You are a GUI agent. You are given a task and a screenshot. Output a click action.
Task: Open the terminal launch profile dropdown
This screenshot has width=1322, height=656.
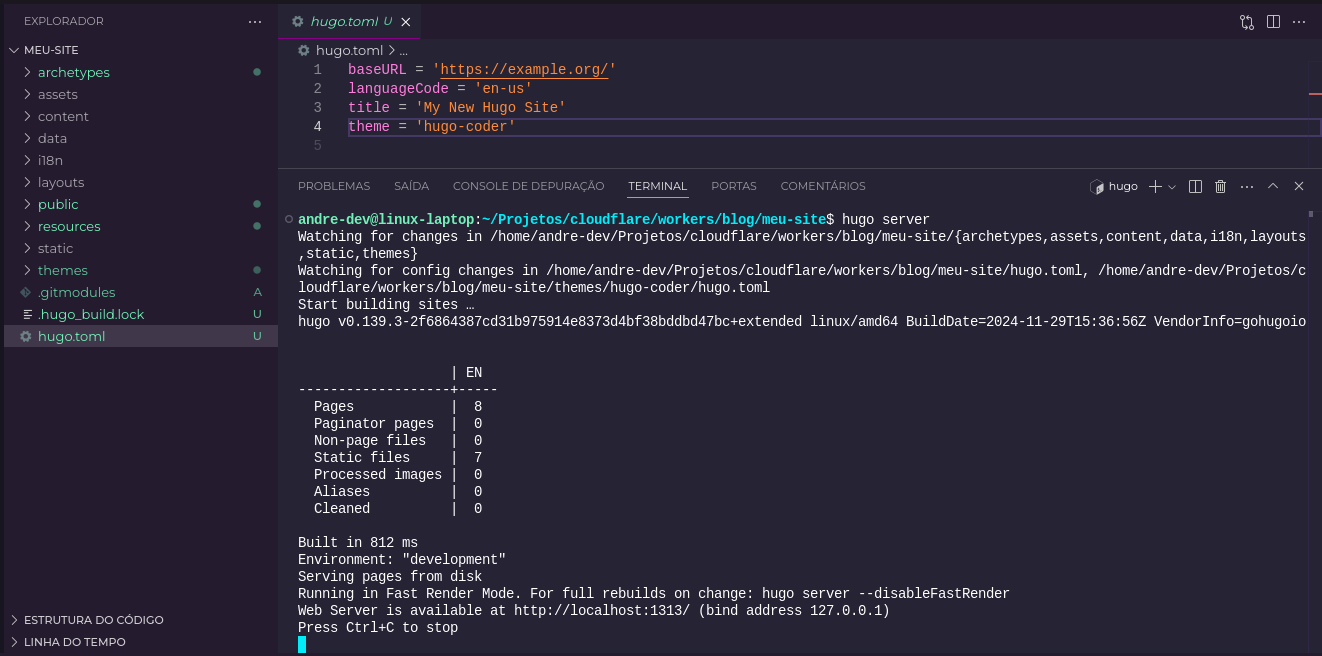click(x=1172, y=186)
